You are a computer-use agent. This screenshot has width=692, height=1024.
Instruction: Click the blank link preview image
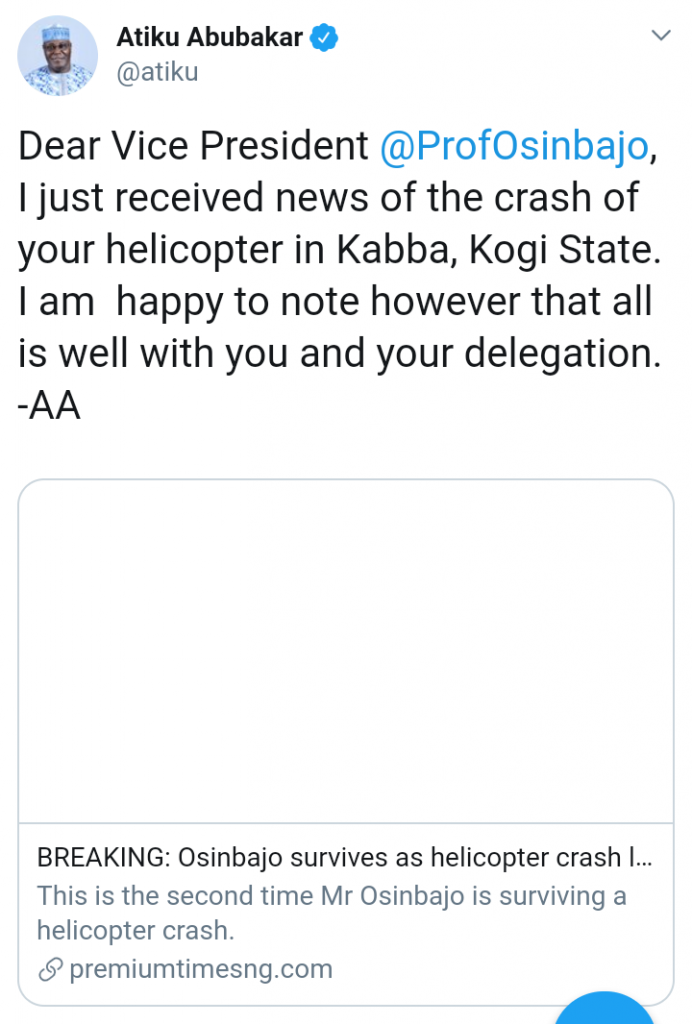(x=345, y=650)
